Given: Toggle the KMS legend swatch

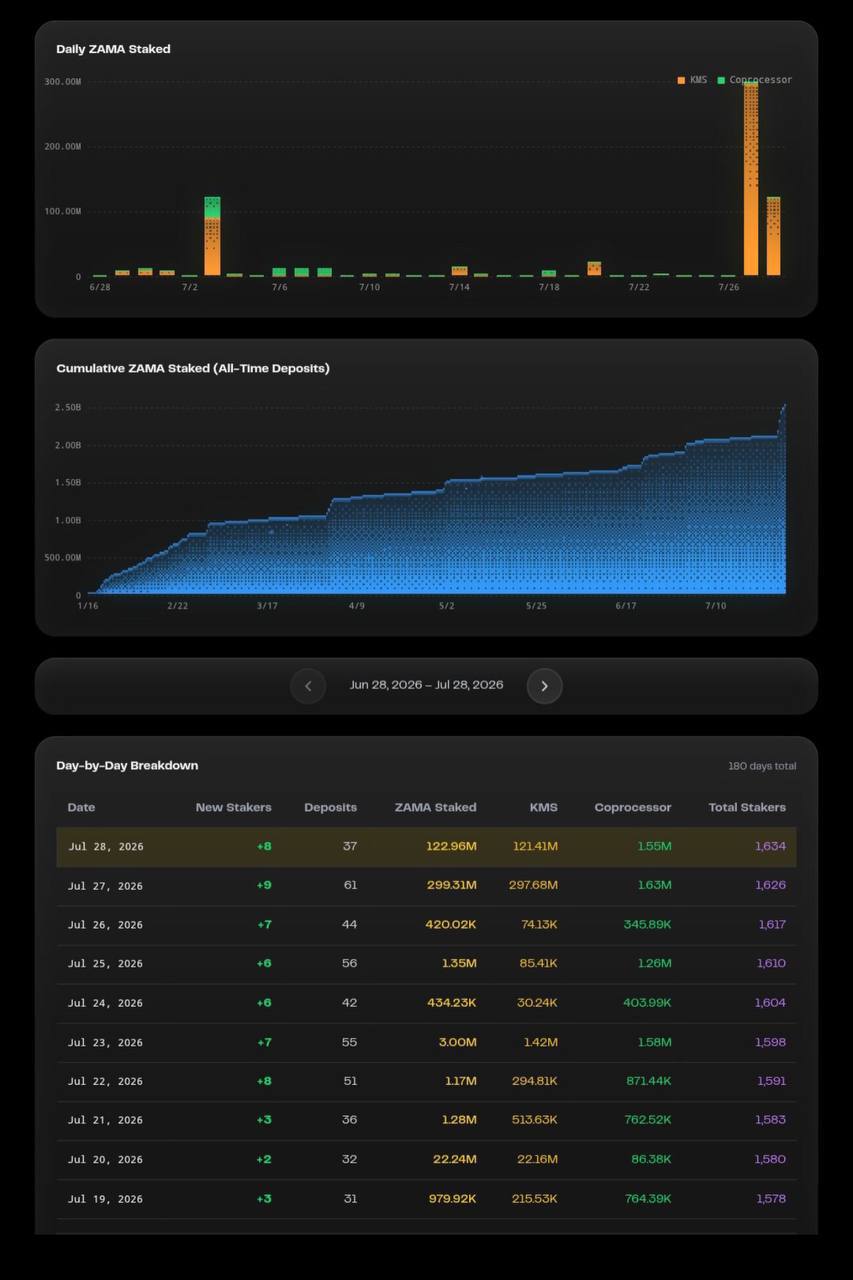Looking at the screenshot, I should tap(681, 80).
